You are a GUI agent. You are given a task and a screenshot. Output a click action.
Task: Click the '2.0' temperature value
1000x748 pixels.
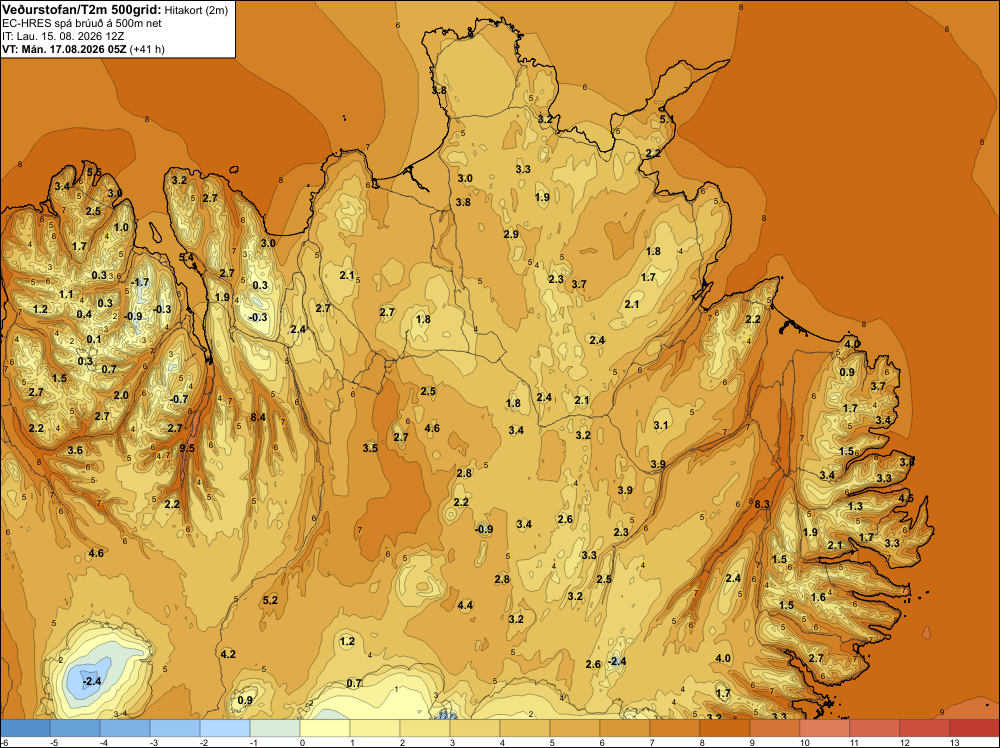(x=121, y=395)
